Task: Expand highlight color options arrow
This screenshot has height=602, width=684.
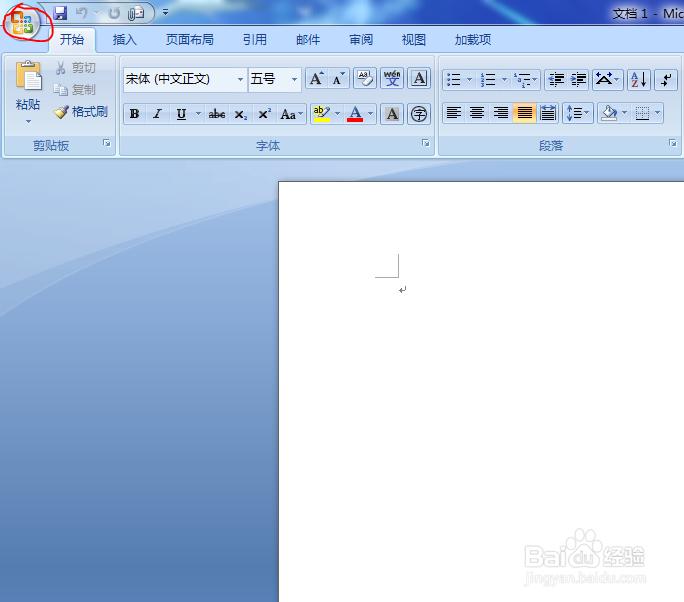Action: [x=338, y=114]
